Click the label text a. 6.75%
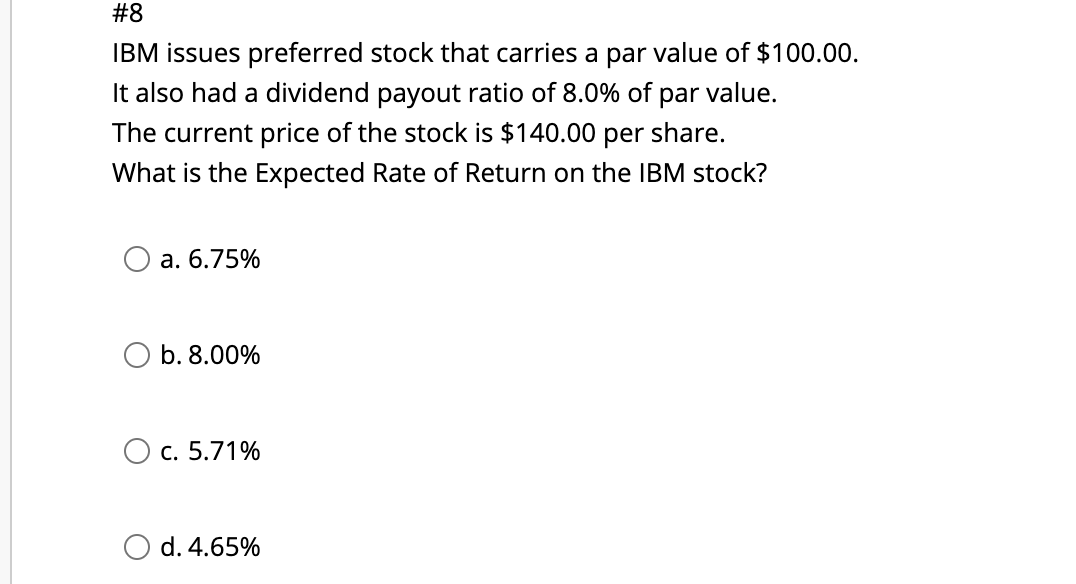The width and height of the screenshot is (1076, 584). pos(210,260)
